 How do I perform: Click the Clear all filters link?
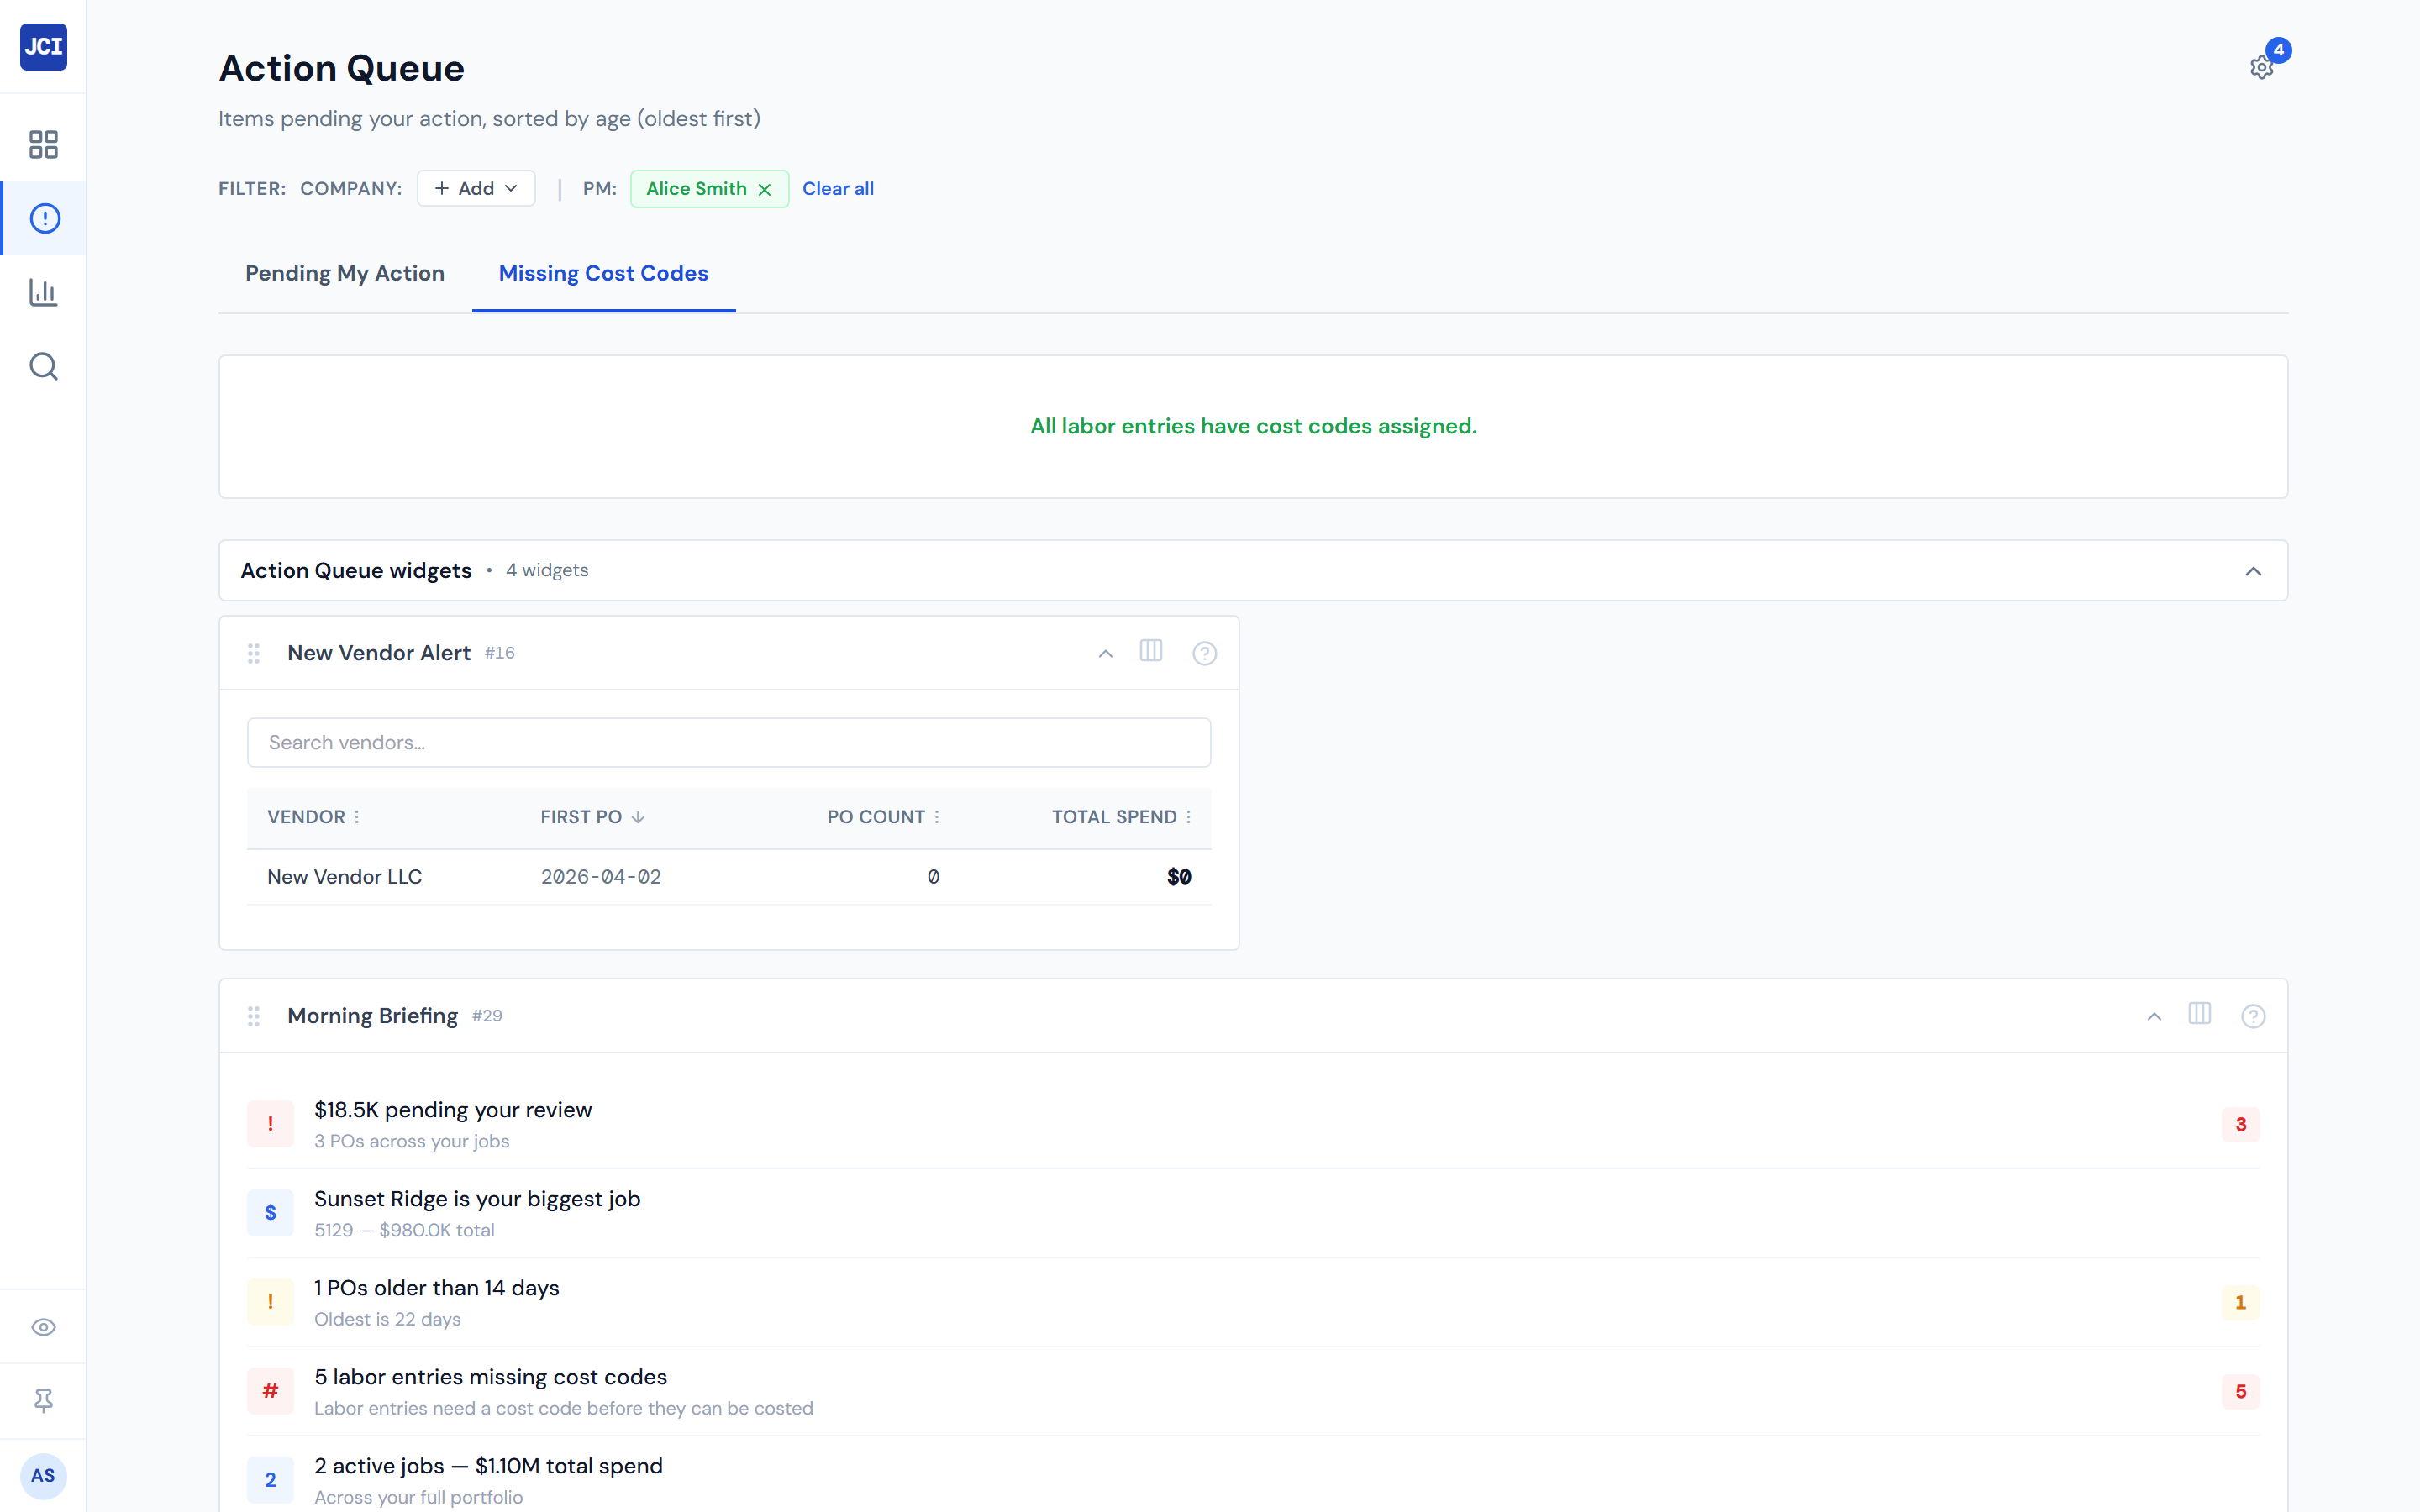(x=838, y=188)
